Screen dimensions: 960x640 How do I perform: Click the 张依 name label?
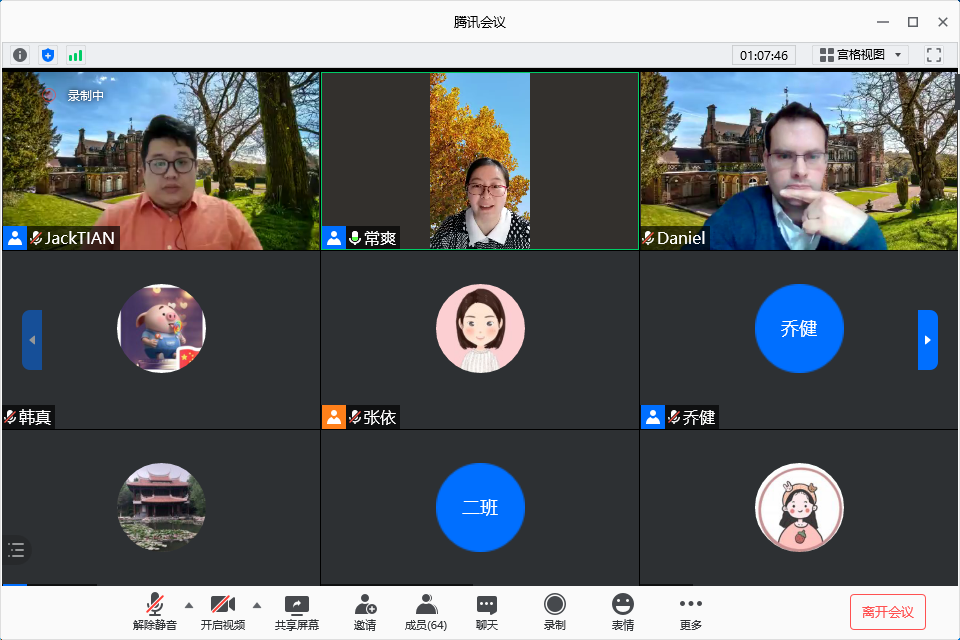[380, 418]
